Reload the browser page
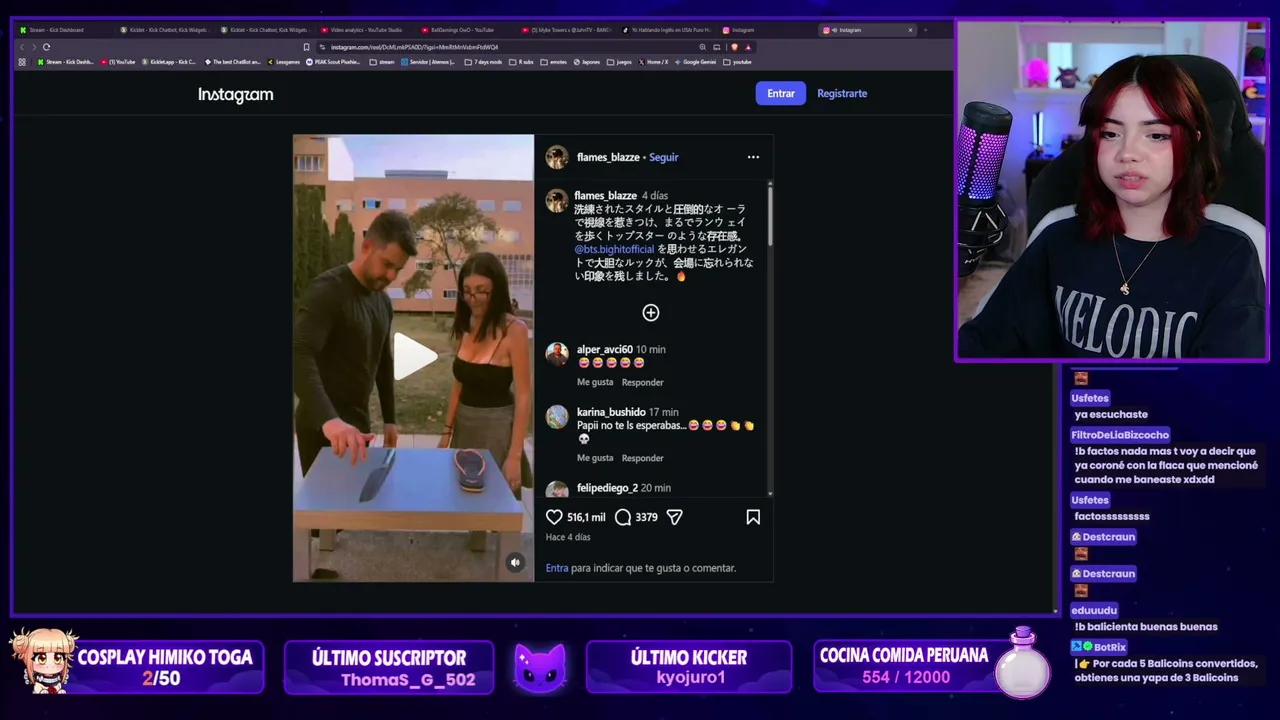The image size is (1280, 720). [x=46, y=47]
